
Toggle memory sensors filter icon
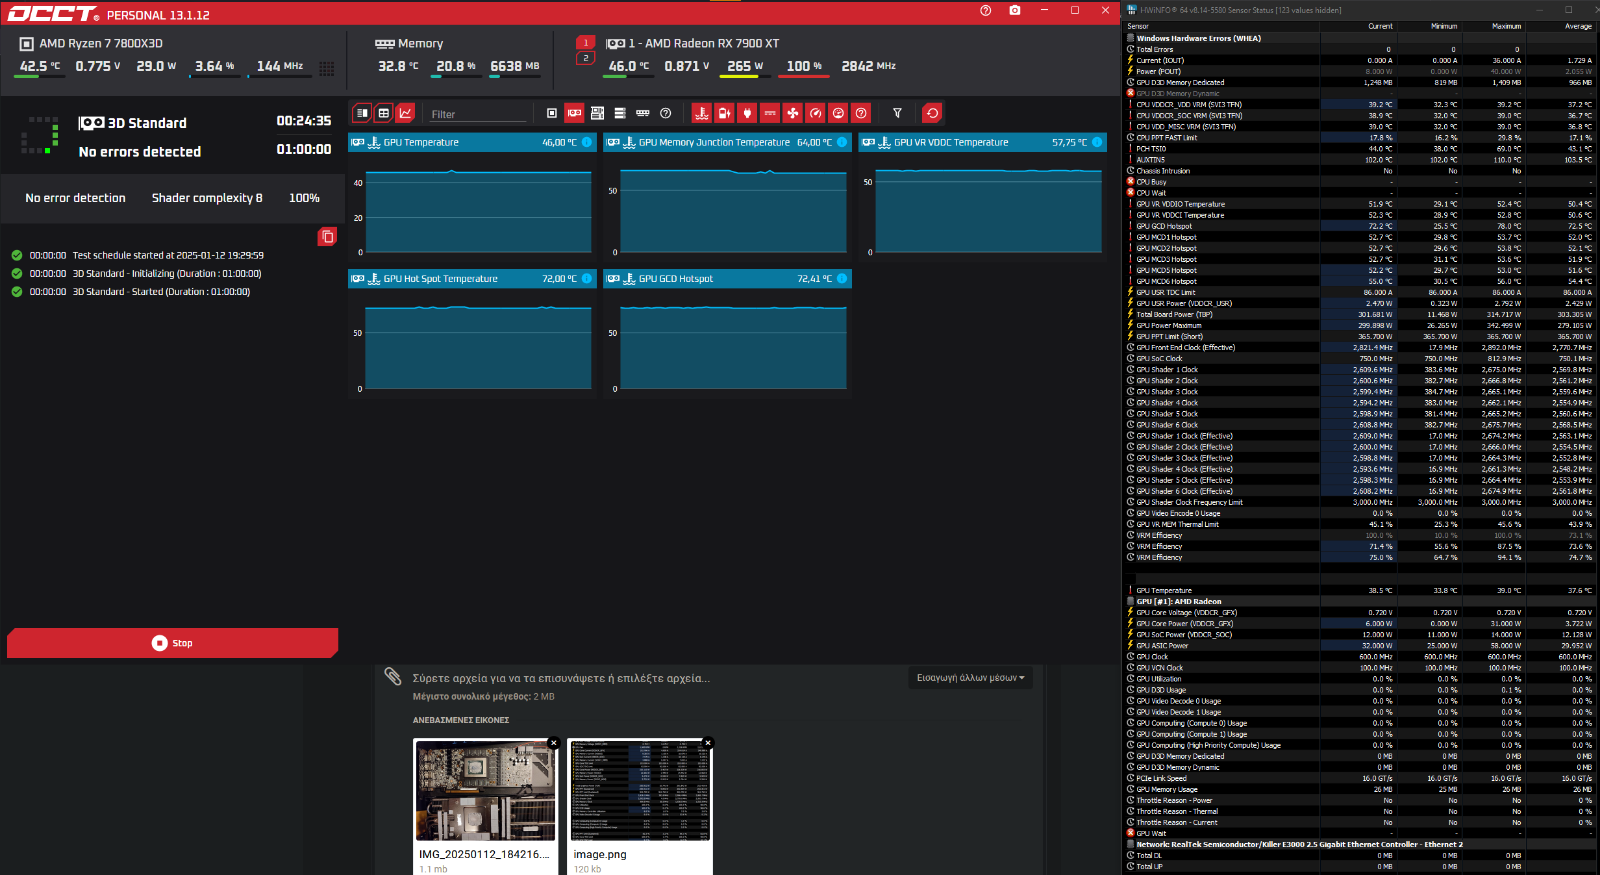[643, 113]
